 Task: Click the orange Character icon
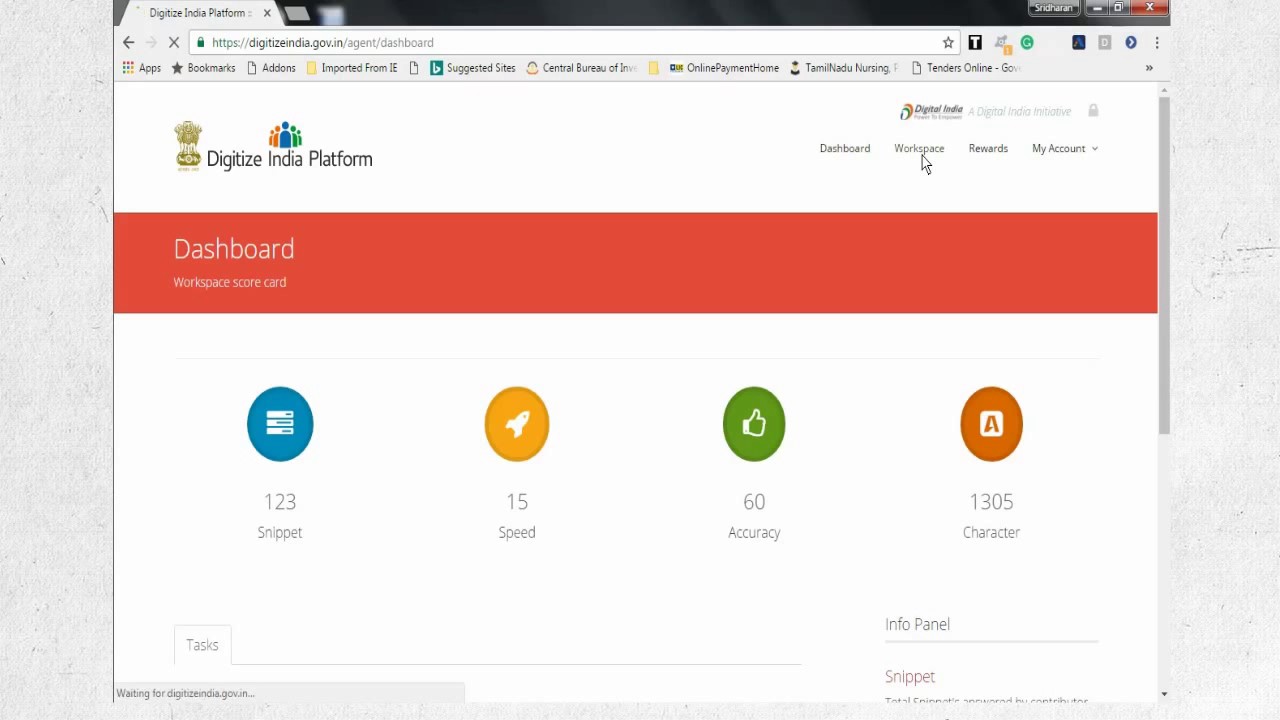point(991,424)
